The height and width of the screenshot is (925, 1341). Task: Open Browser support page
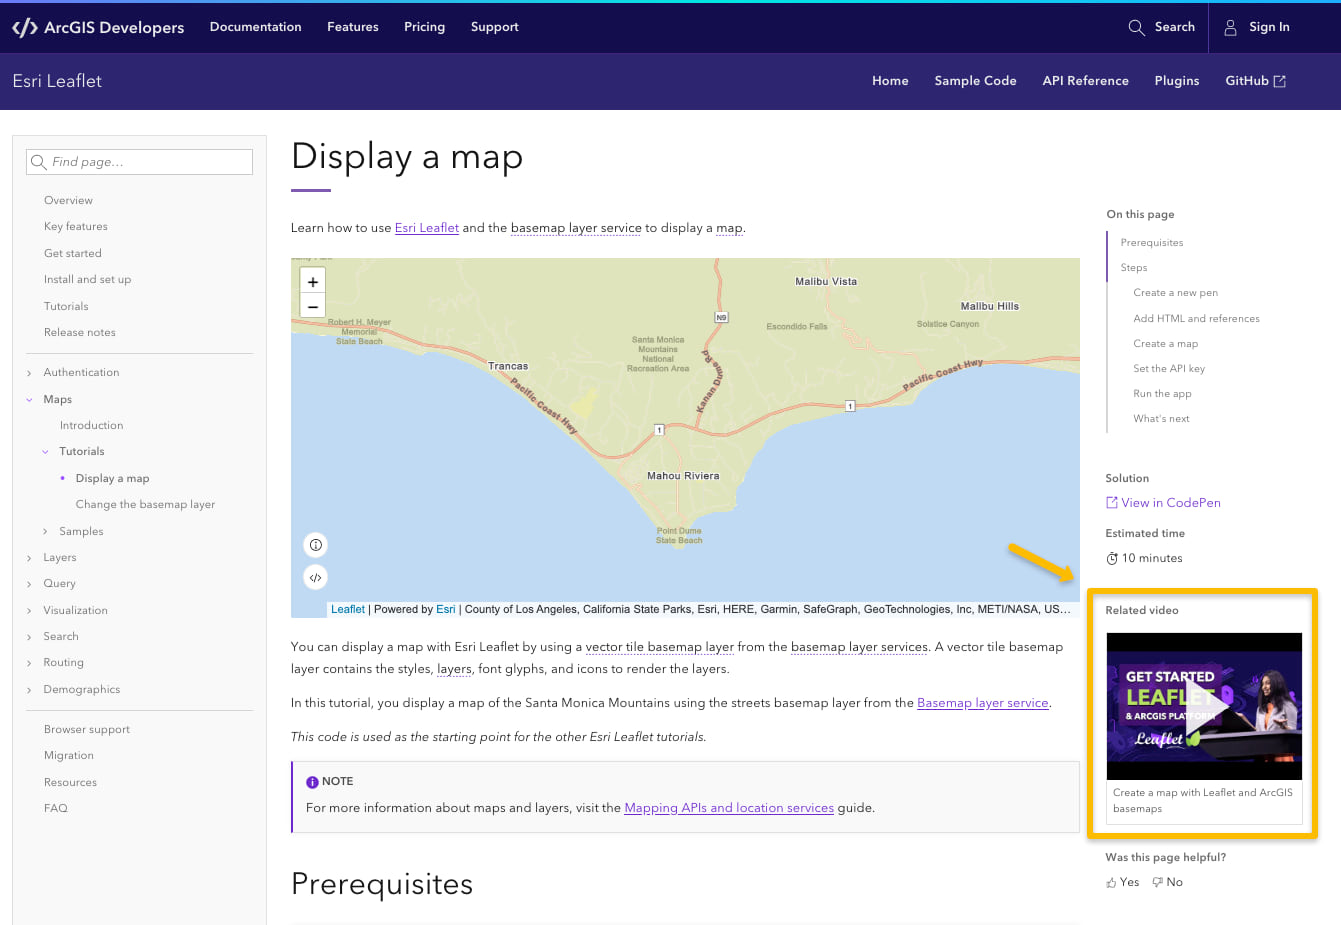point(87,730)
